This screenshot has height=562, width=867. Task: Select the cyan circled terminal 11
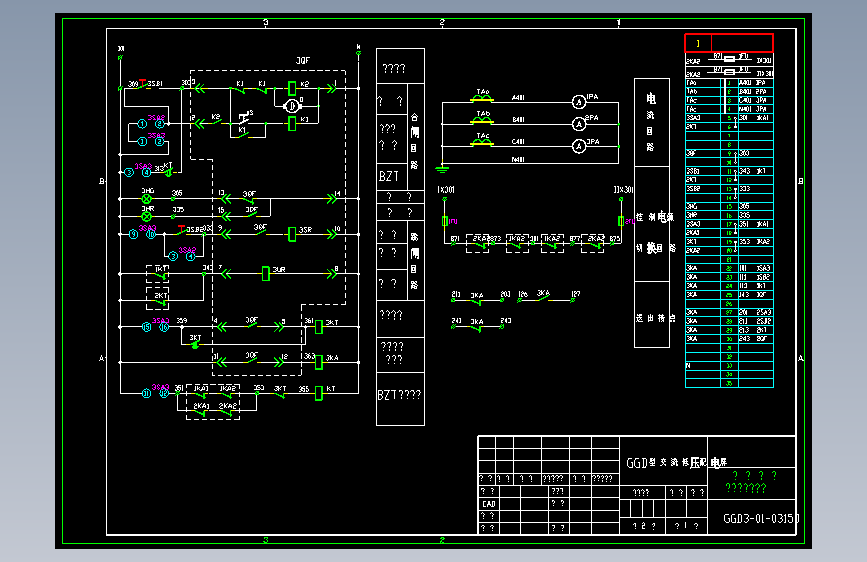[147, 393]
